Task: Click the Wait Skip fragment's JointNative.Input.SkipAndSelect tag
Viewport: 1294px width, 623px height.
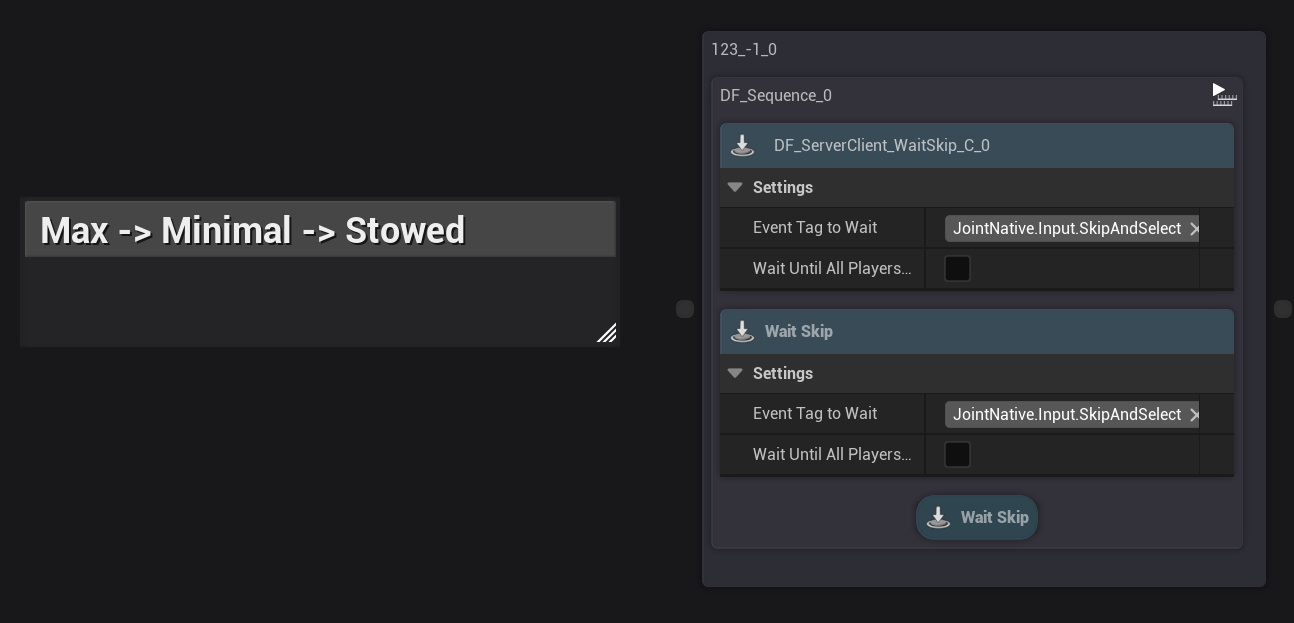Action: click(x=1066, y=415)
